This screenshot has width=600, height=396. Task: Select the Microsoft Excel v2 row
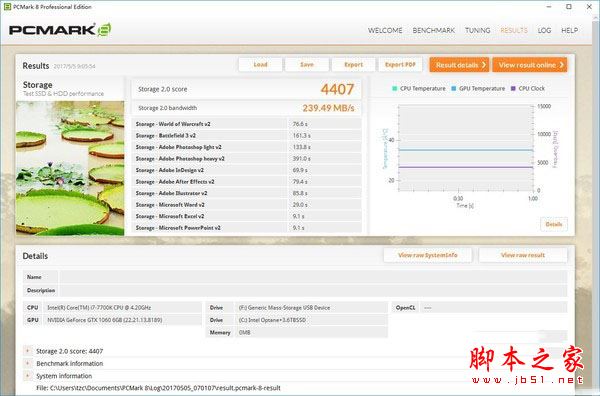point(246,216)
